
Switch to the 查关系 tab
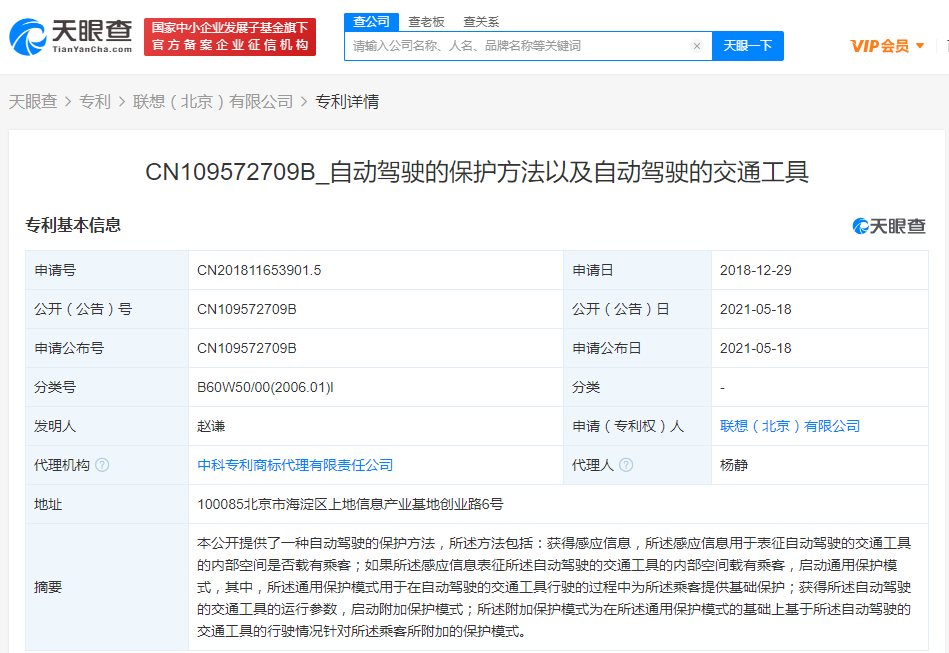pos(481,22)
